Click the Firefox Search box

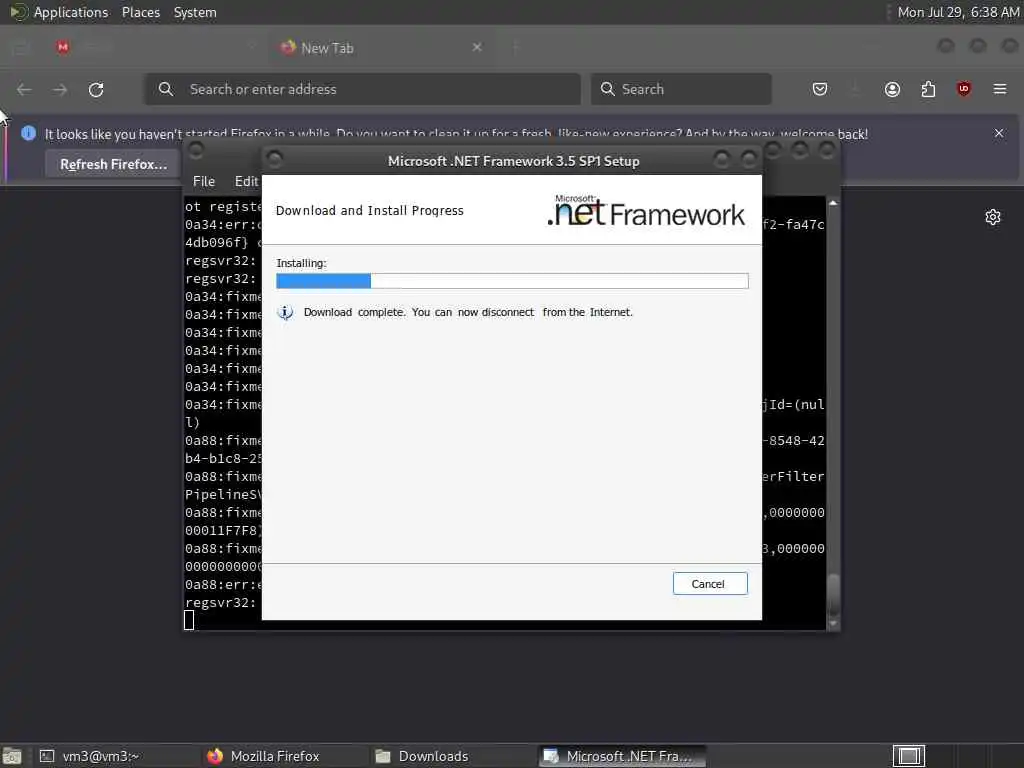tap(681, 89)
